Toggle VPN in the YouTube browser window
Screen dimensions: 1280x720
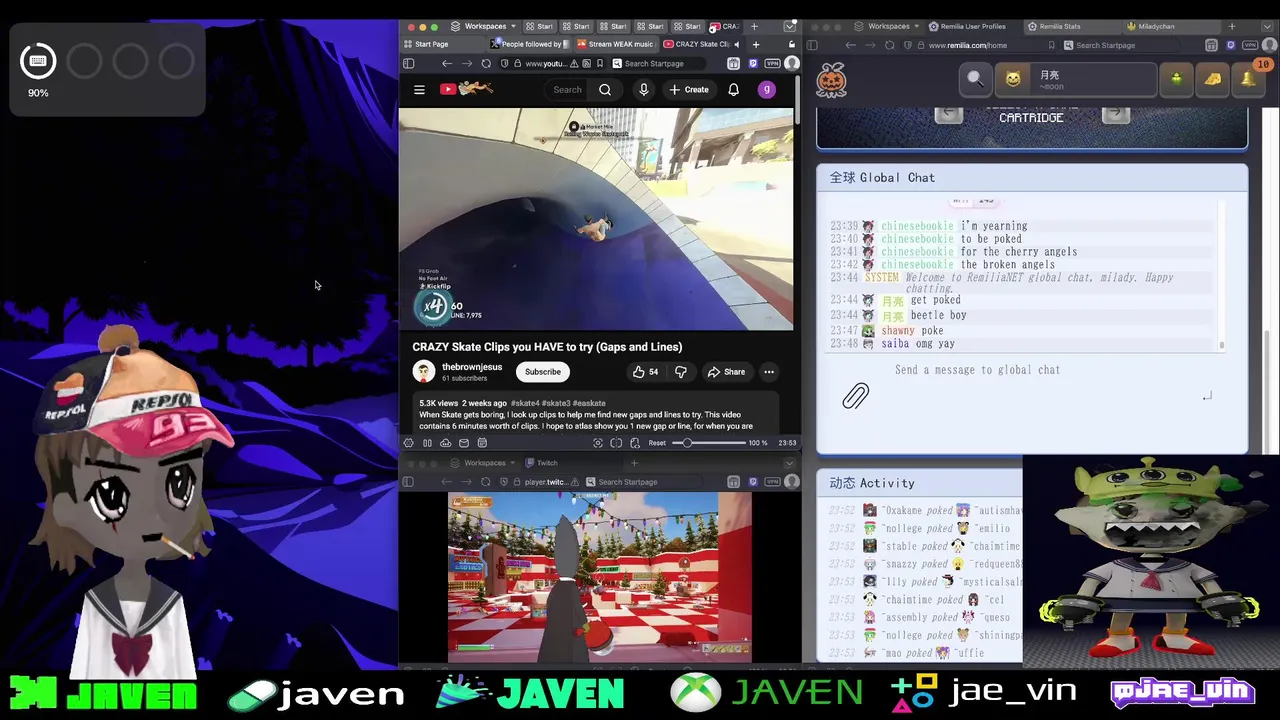pyautogui.click(x=773, y=63)
